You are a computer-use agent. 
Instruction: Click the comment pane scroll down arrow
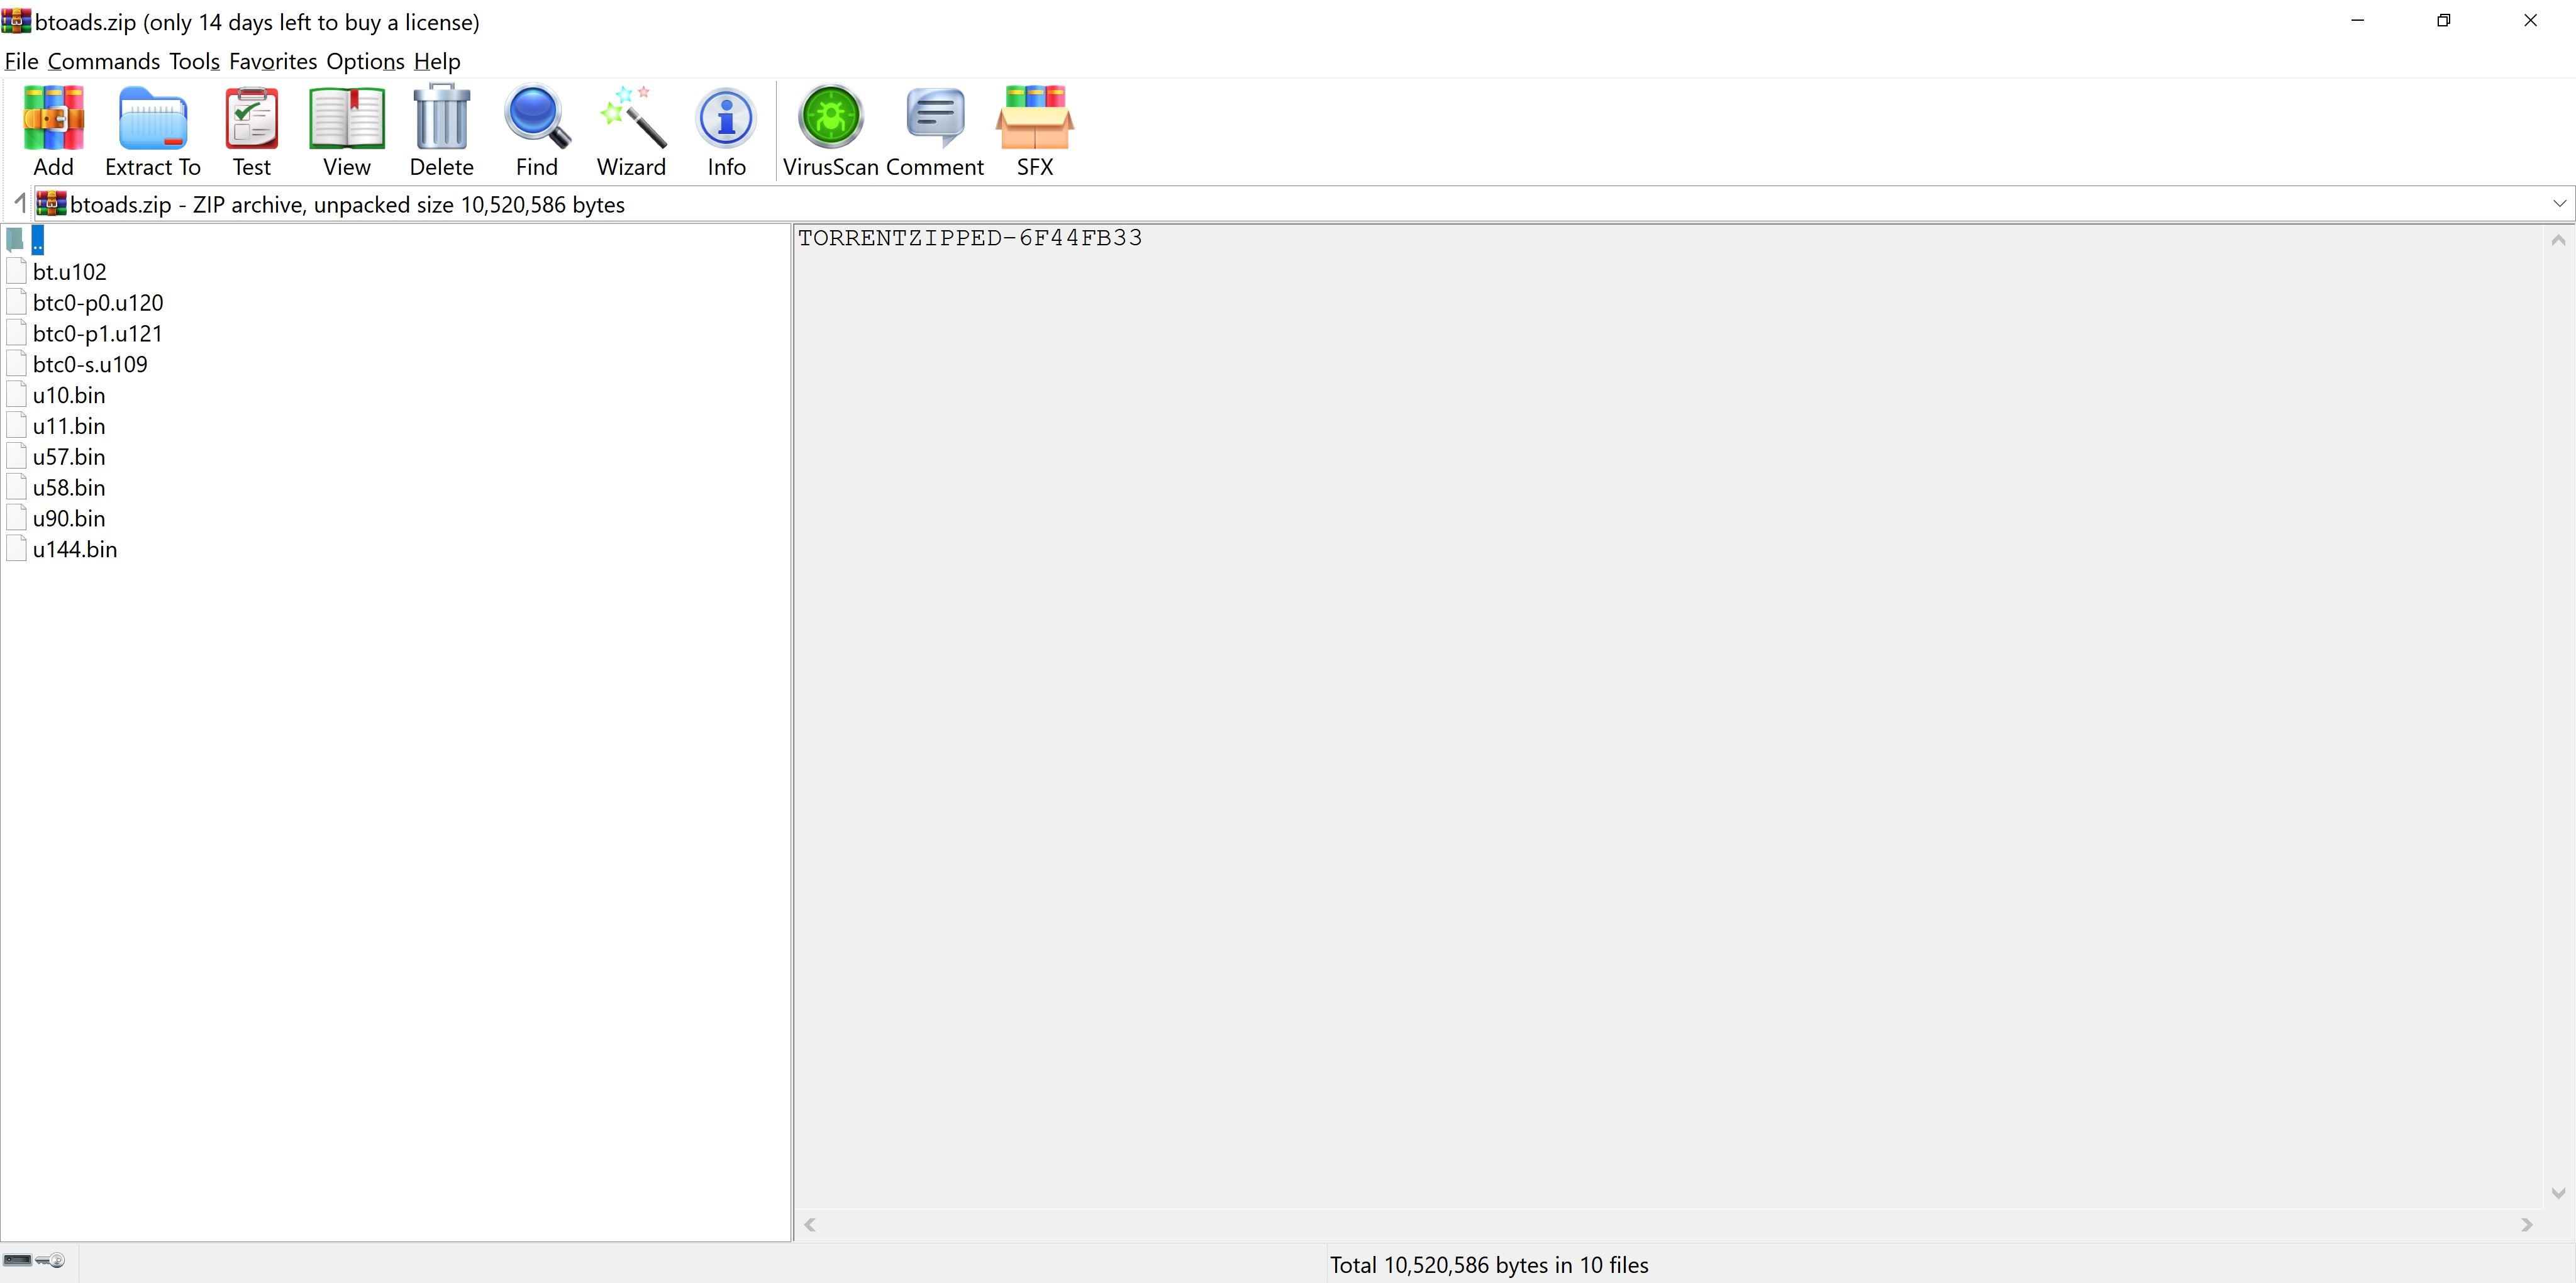2558,1193
